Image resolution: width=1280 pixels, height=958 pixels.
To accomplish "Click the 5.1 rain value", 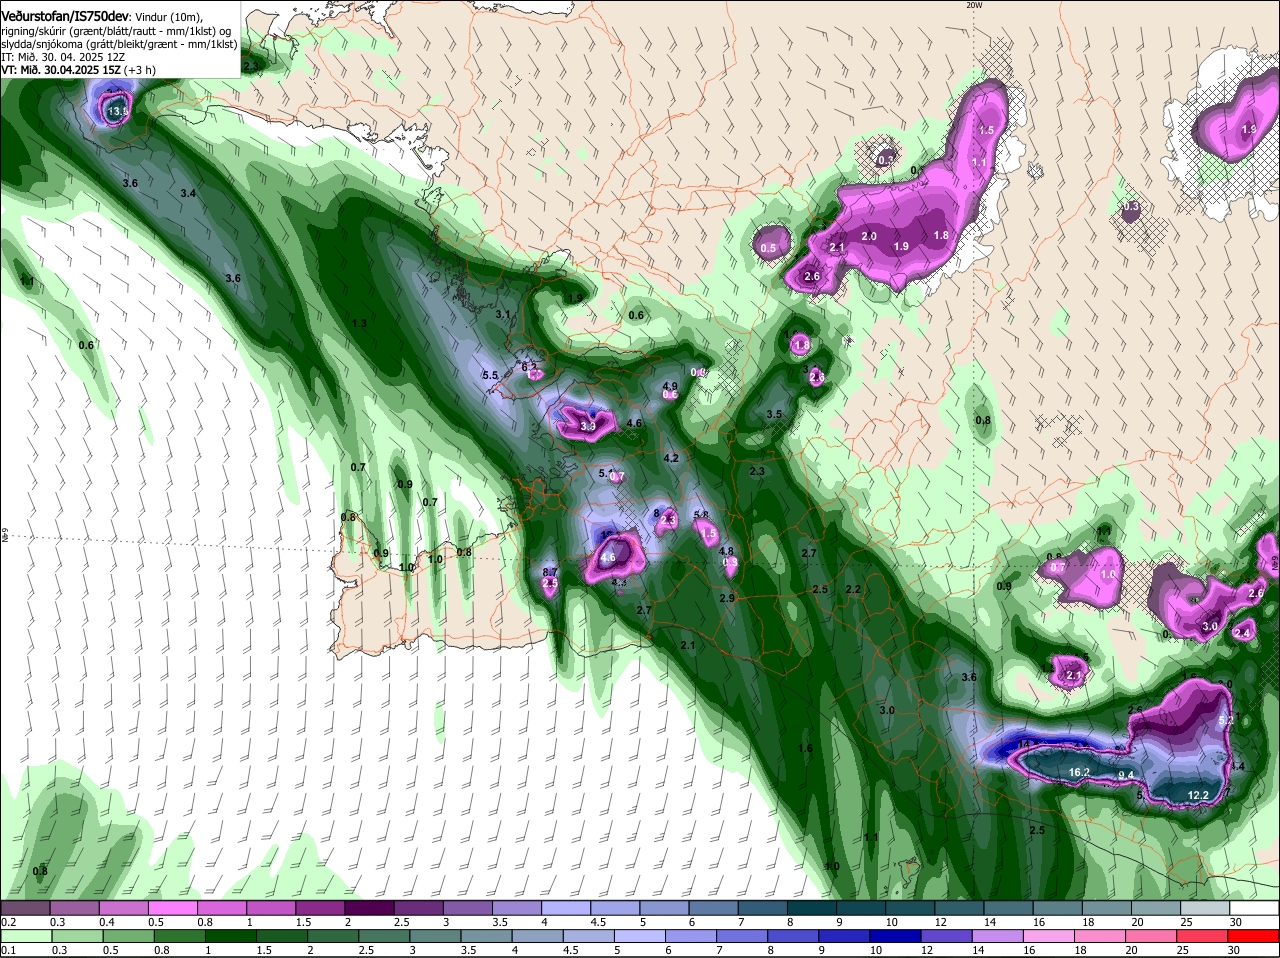I will coord(606,473).
